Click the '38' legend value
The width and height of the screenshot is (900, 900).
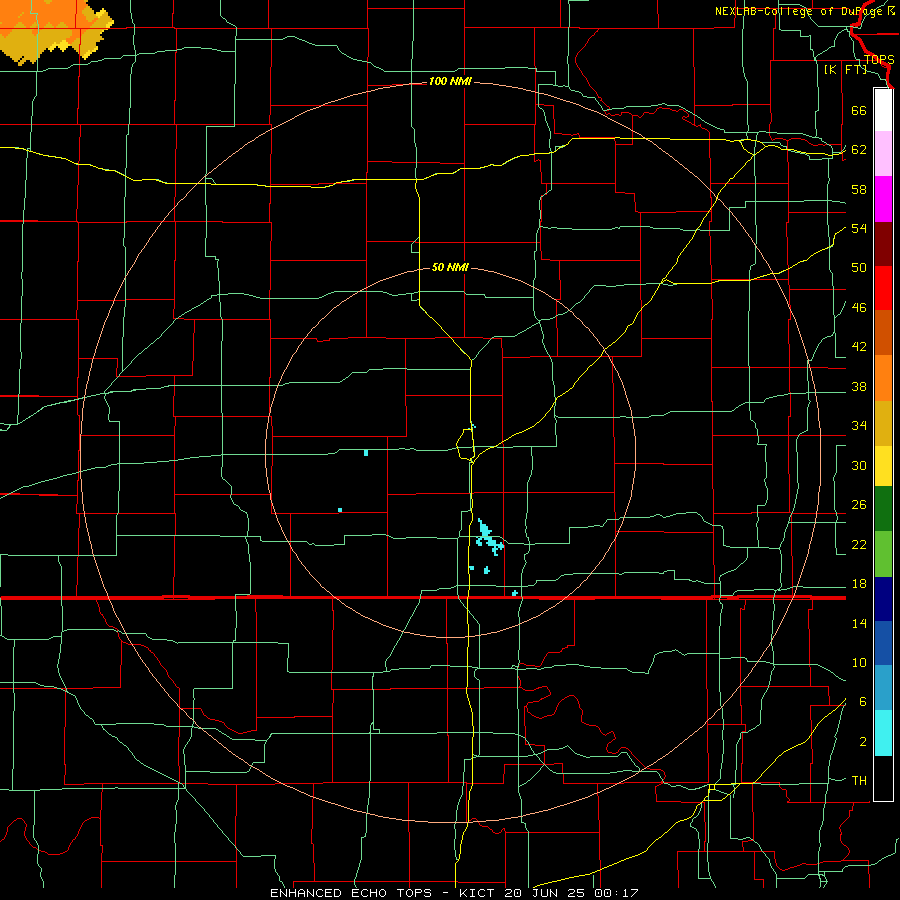(859, 386)
